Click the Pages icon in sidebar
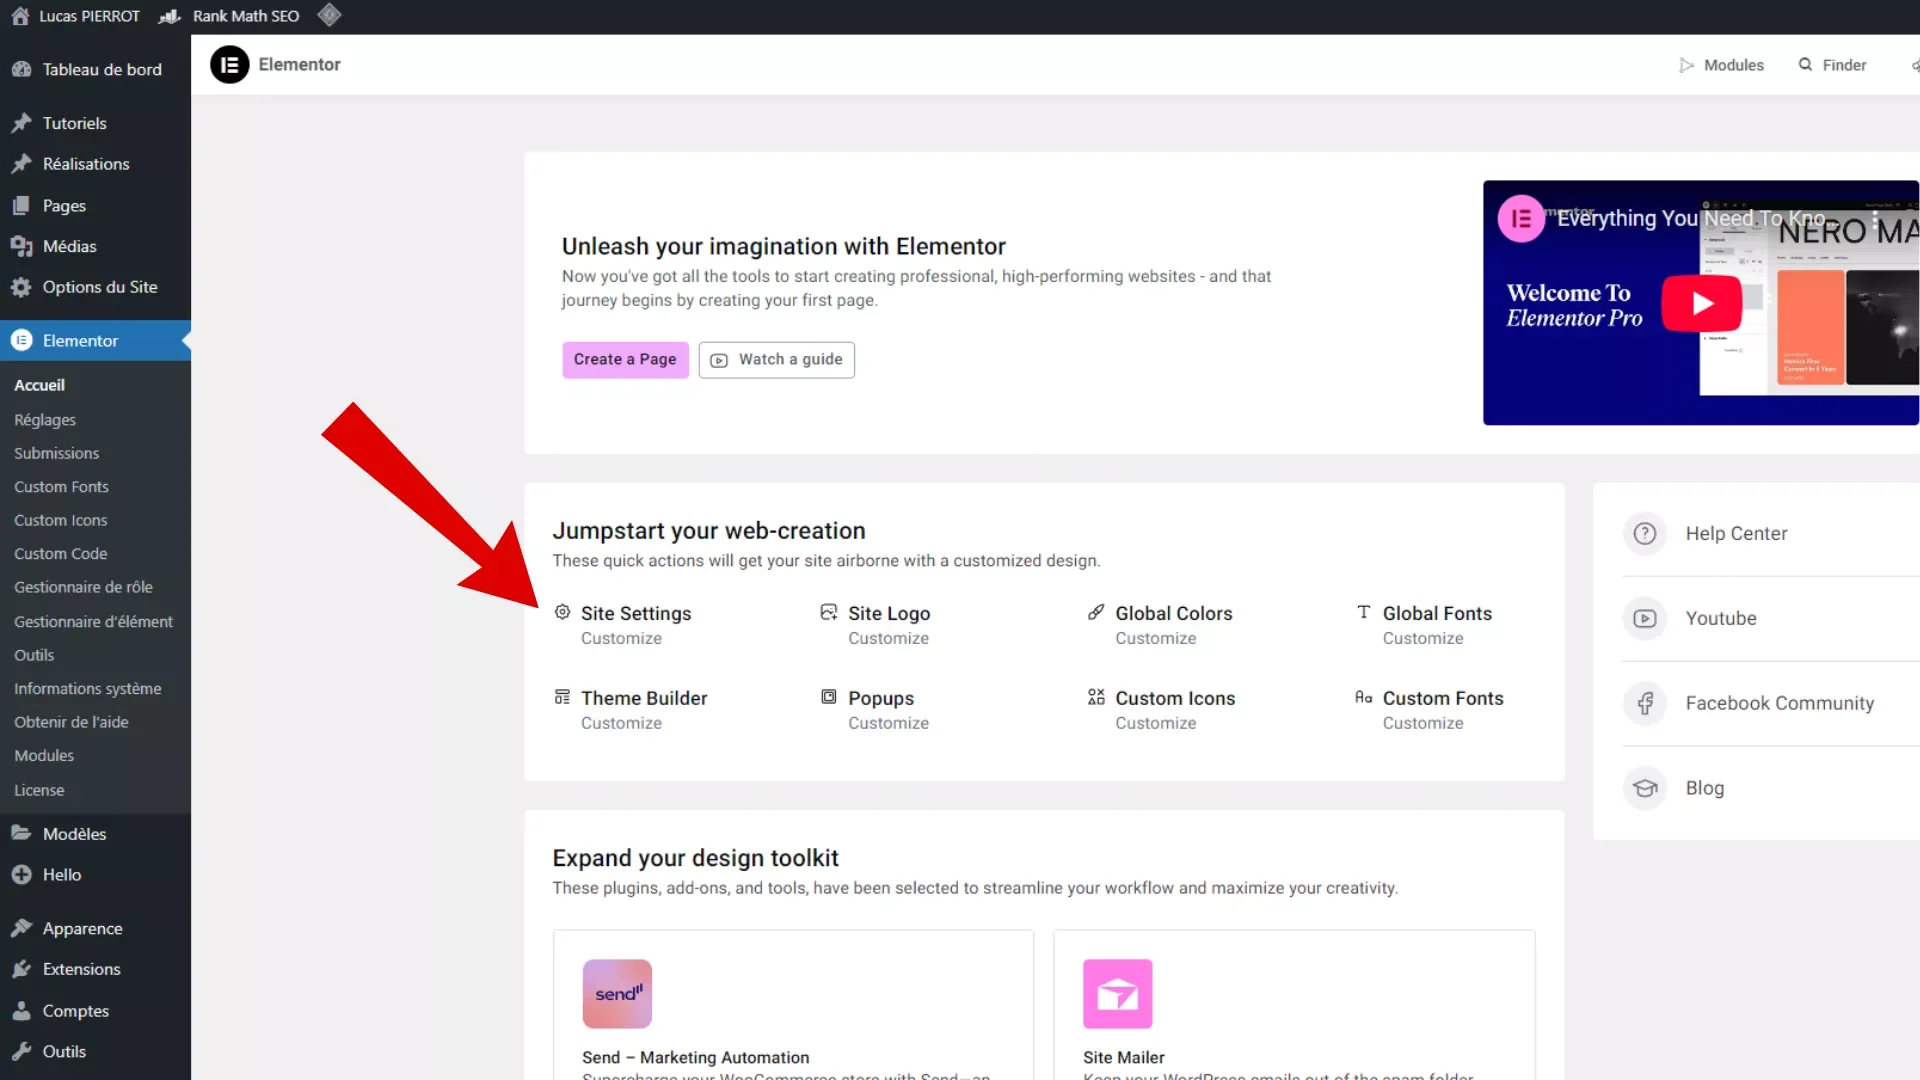Image resolution: width=1920 pixels, height=1080 pixels. tap(21, 206)
